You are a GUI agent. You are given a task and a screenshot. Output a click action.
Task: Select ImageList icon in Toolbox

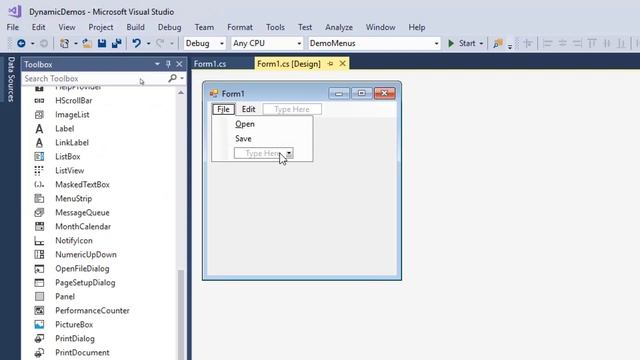point(39,115)
